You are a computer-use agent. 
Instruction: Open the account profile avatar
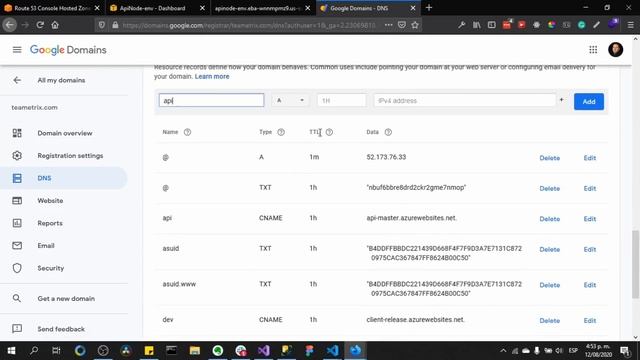point(616,50)
